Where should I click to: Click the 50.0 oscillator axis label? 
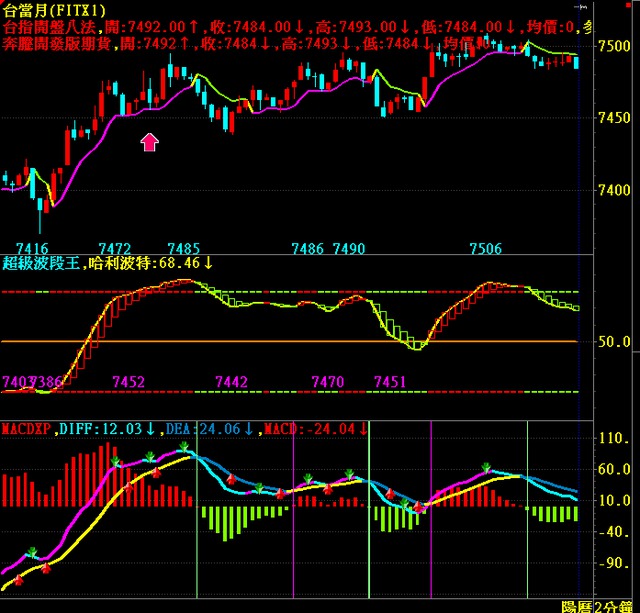pyautogui.click(x=614, y=342)
